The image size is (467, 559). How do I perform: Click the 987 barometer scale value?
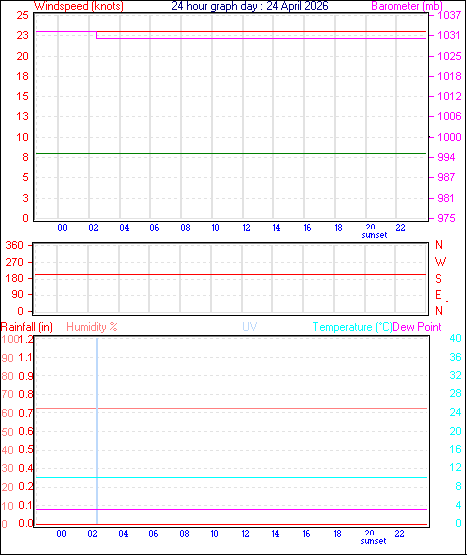pos(446,177)
